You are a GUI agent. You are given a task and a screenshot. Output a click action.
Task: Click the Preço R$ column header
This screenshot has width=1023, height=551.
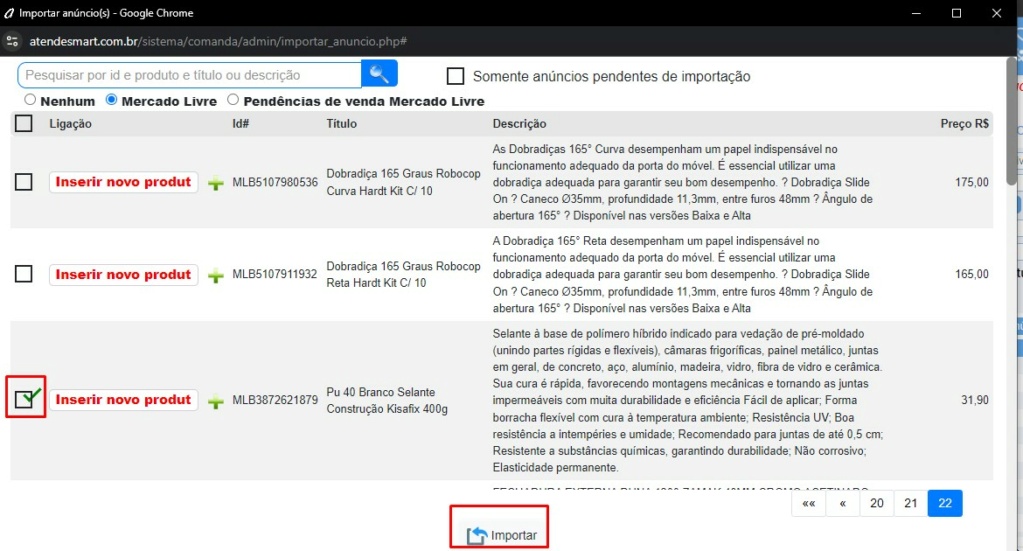click(x=964, y=123)
